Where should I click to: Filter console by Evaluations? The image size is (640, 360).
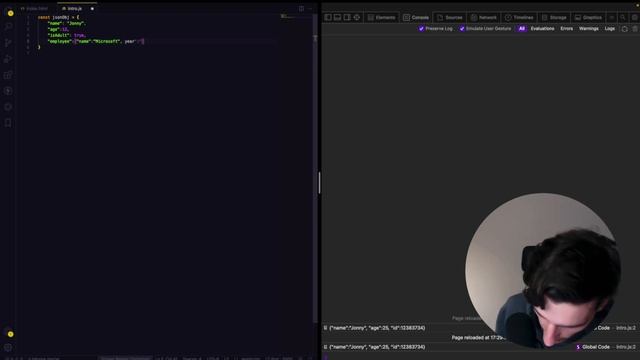542,29
